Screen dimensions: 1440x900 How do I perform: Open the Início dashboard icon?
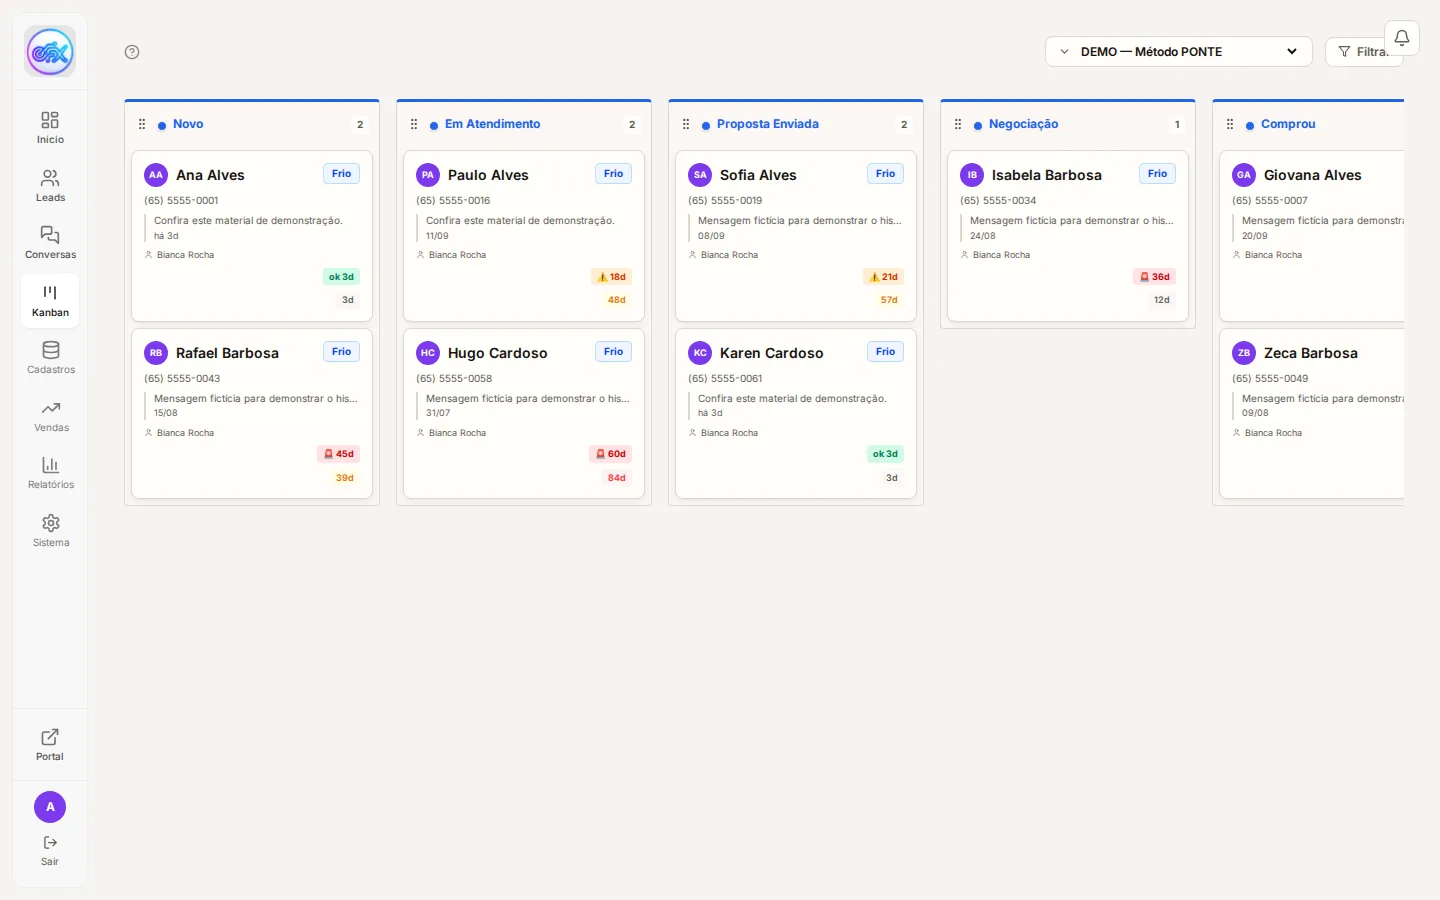click(50, 128)
